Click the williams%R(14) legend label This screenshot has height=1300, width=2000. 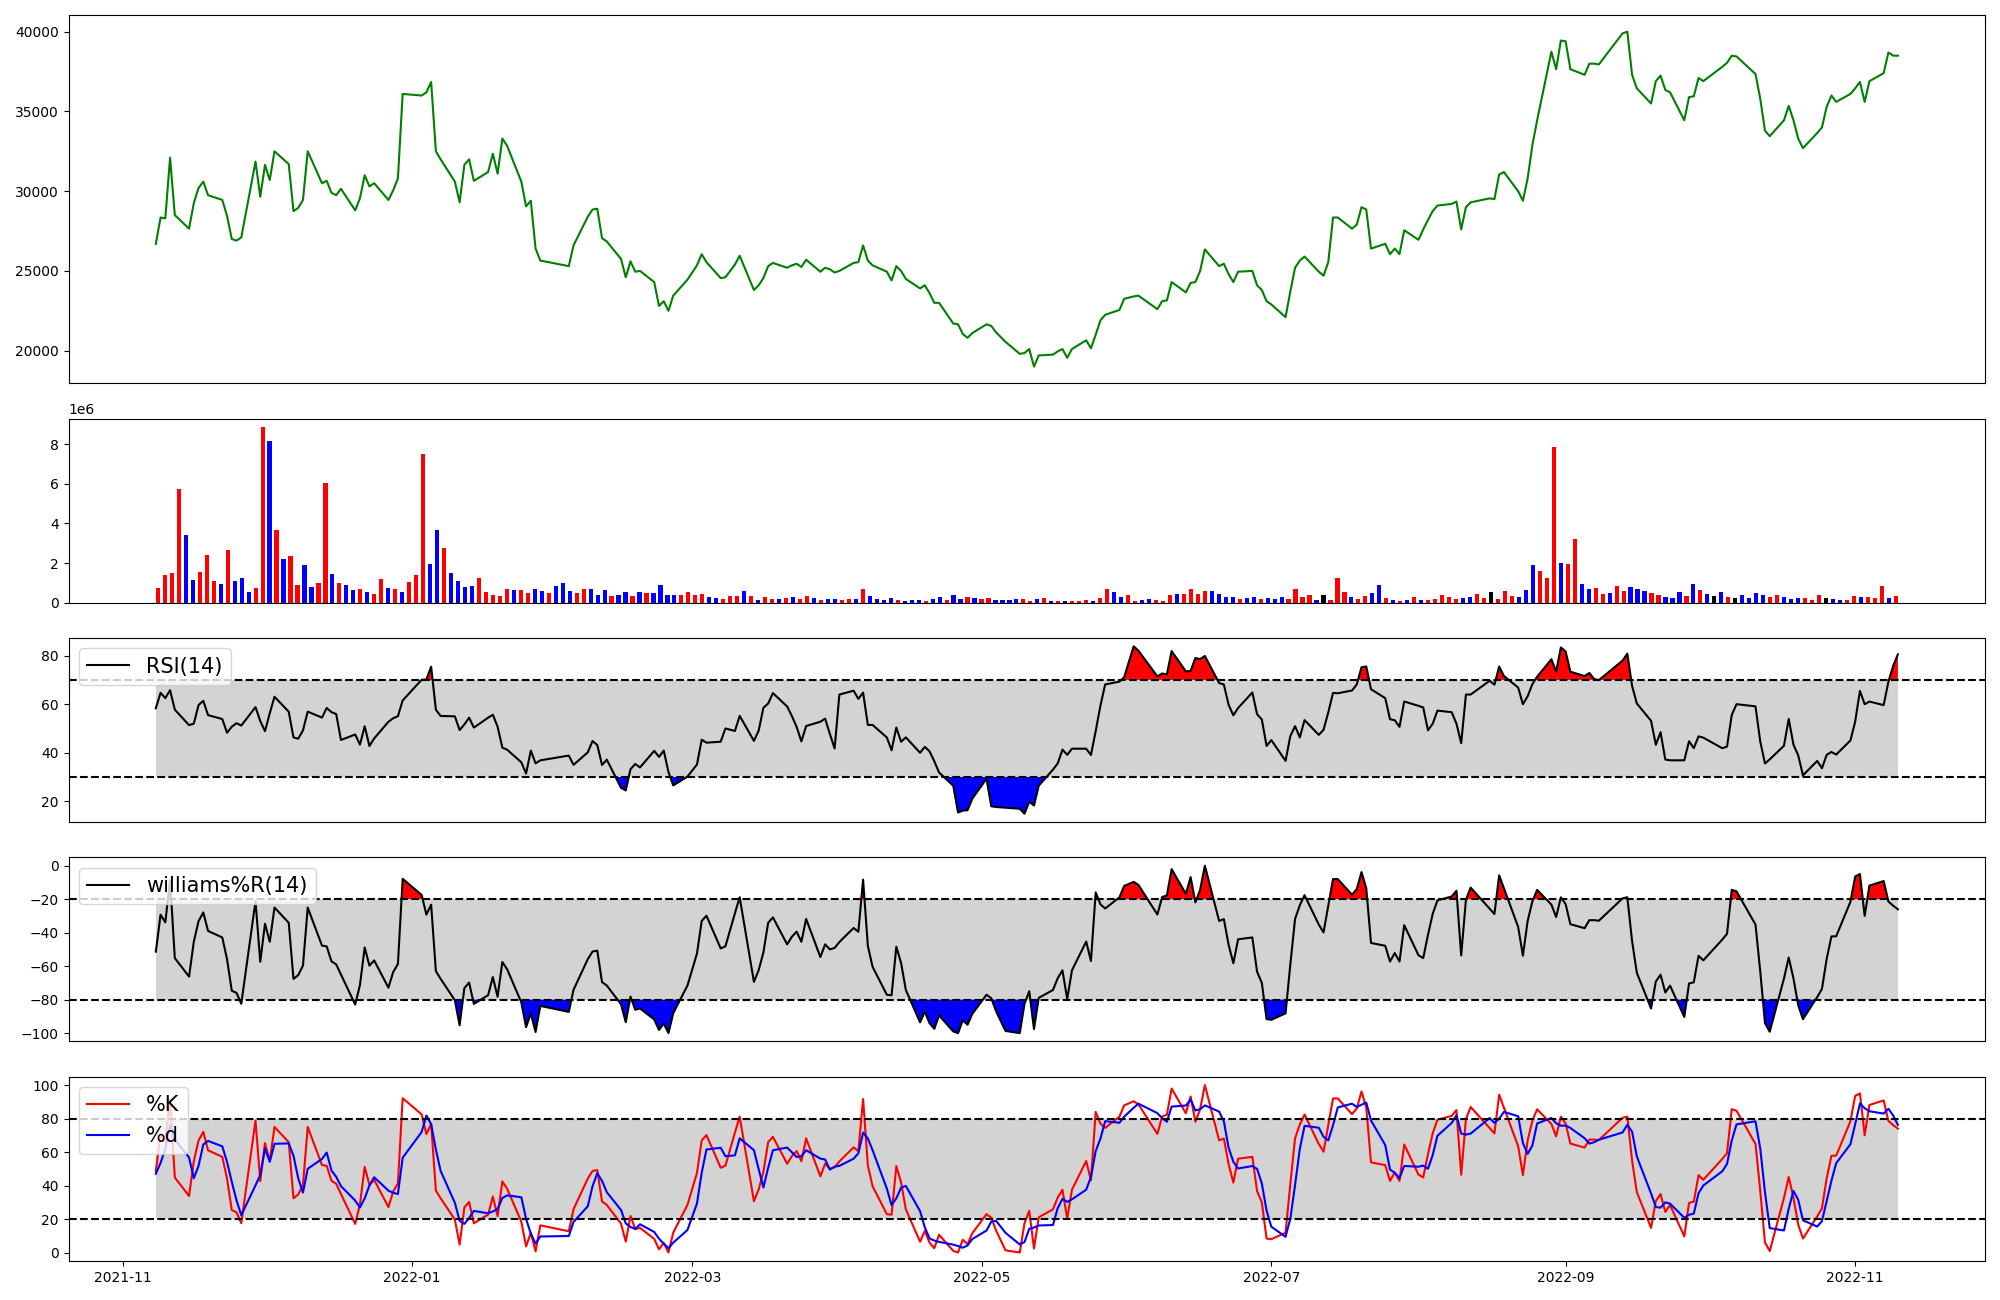point(226,885)
